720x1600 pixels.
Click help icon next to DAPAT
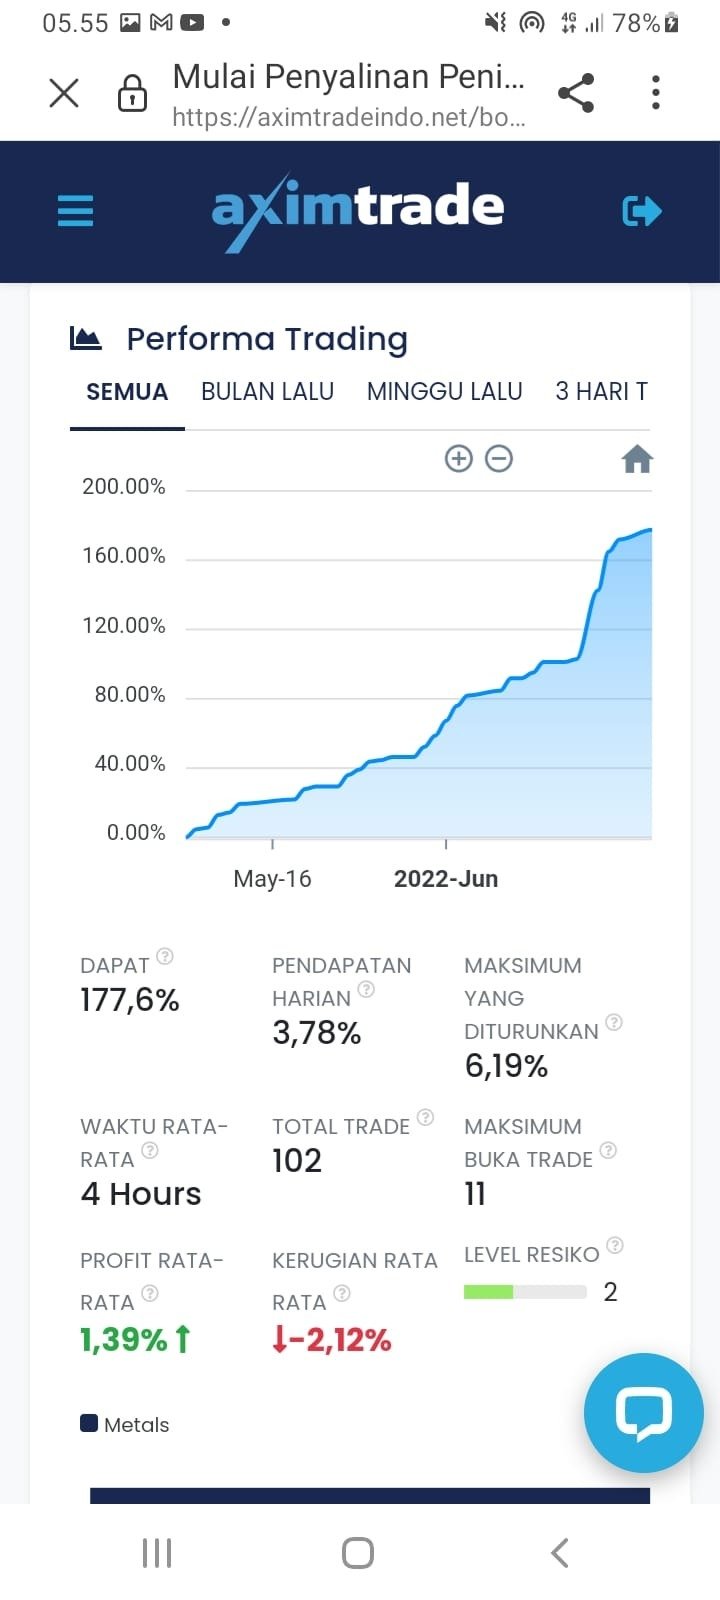pyautogui.click(x=165, y=956)
